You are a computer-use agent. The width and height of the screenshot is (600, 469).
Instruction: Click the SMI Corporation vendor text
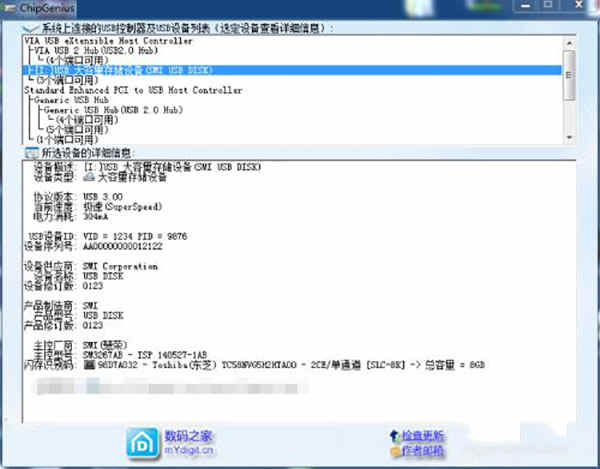pos(120,267)
